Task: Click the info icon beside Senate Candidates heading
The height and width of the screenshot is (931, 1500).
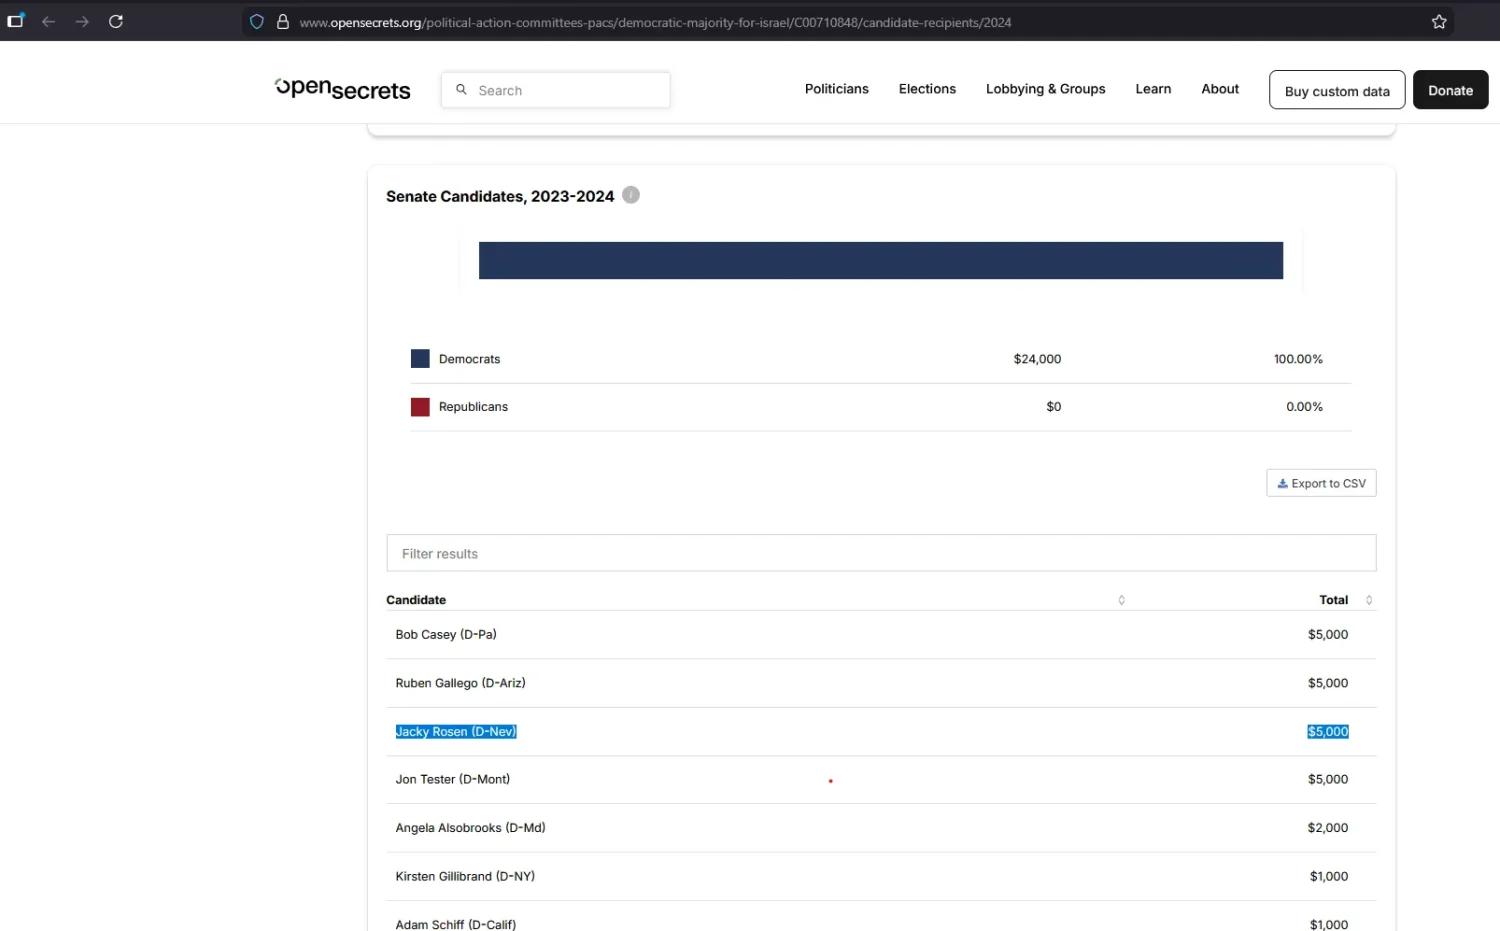Action: coord(631,195)
